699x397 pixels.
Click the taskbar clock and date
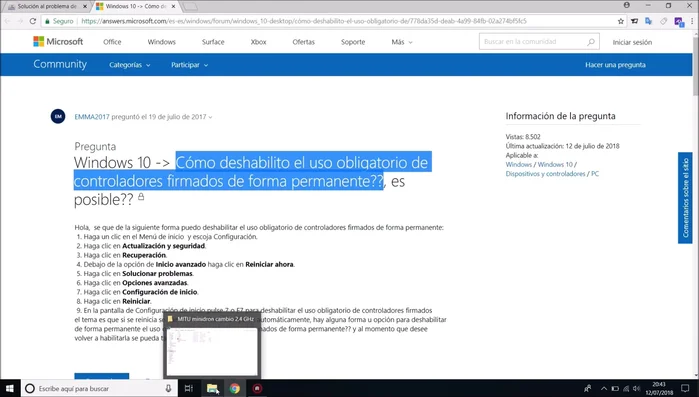(659, 389)
